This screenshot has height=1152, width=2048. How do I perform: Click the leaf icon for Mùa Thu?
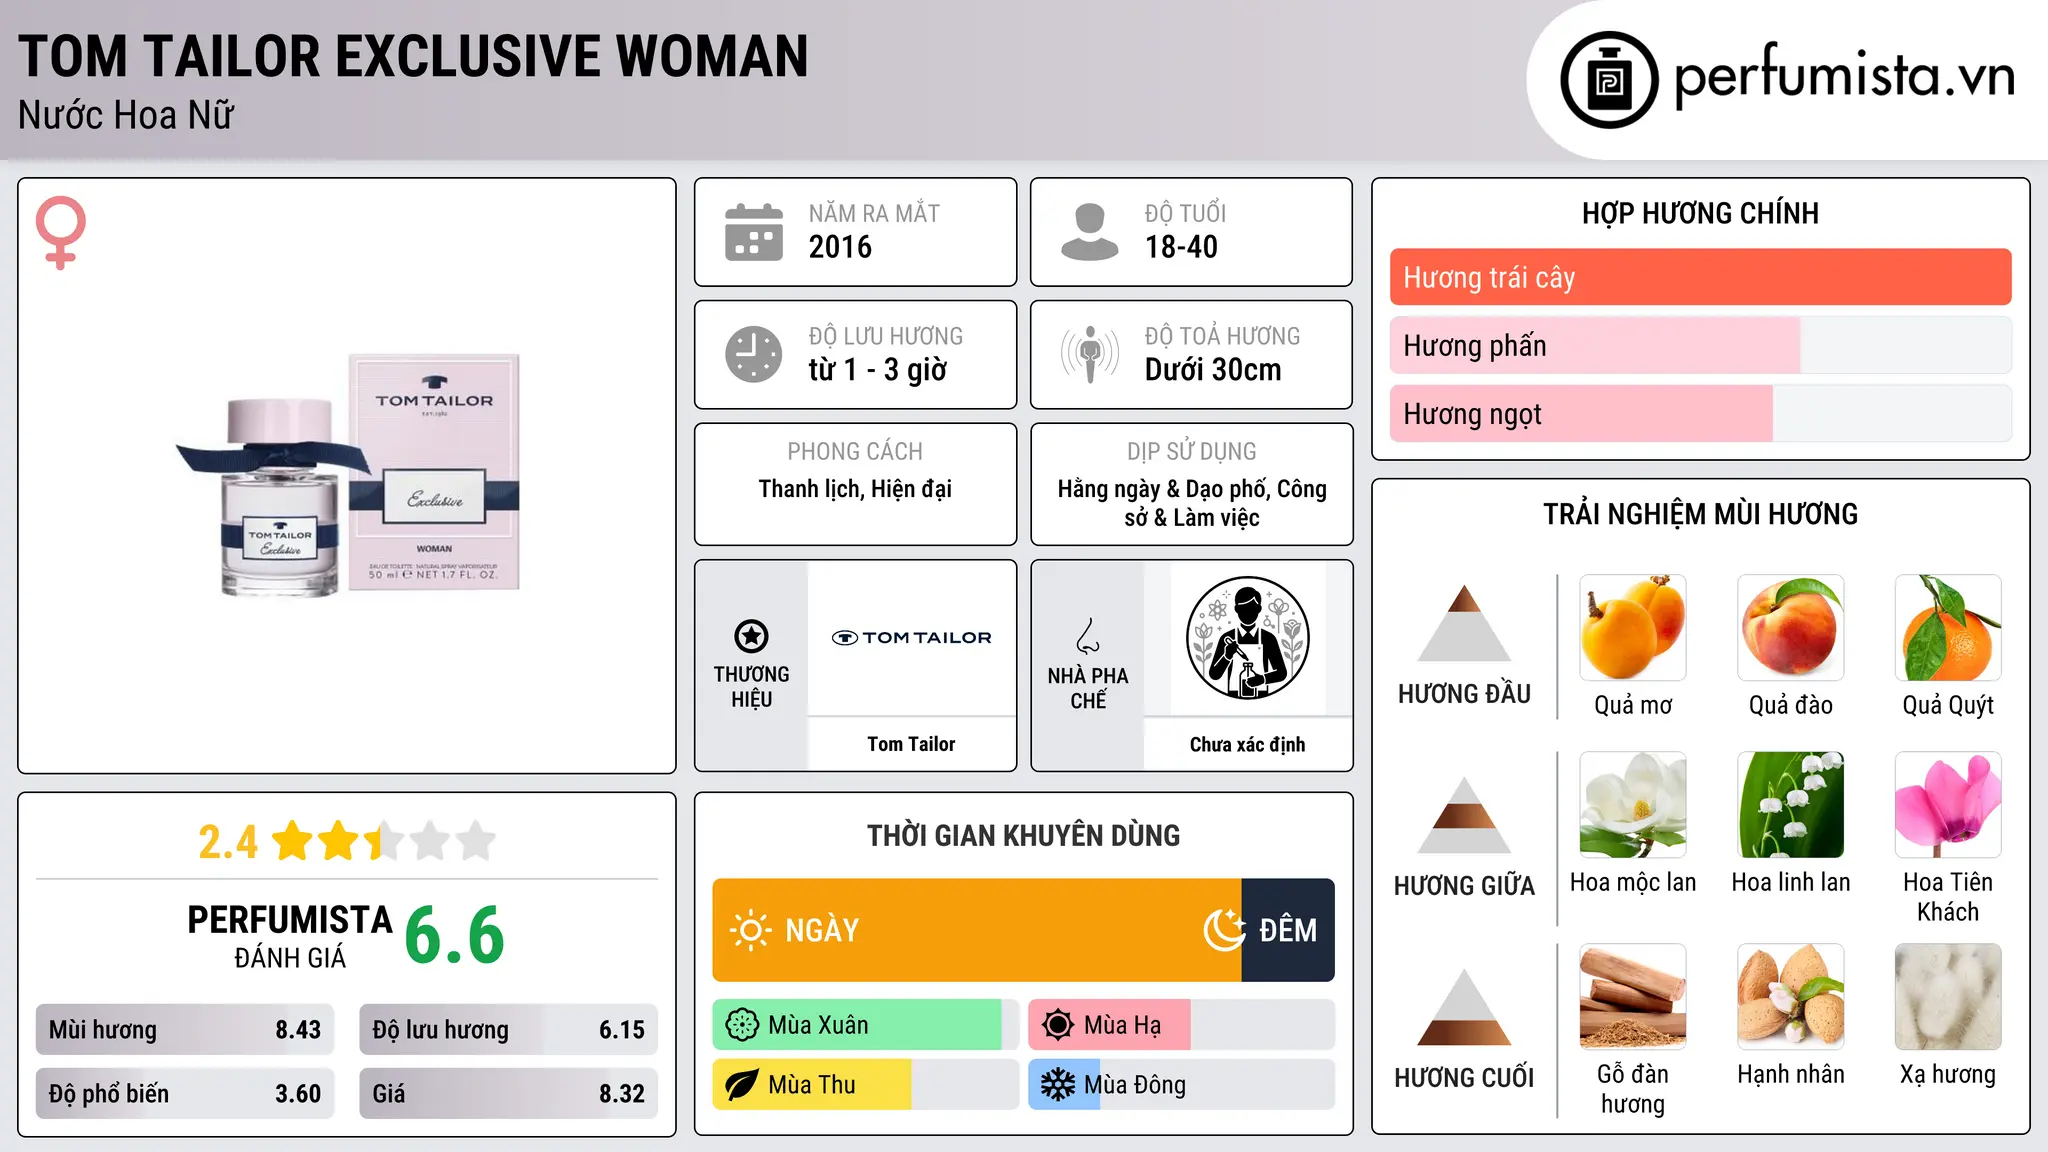pyautogui.click(x=742, y=1085)
